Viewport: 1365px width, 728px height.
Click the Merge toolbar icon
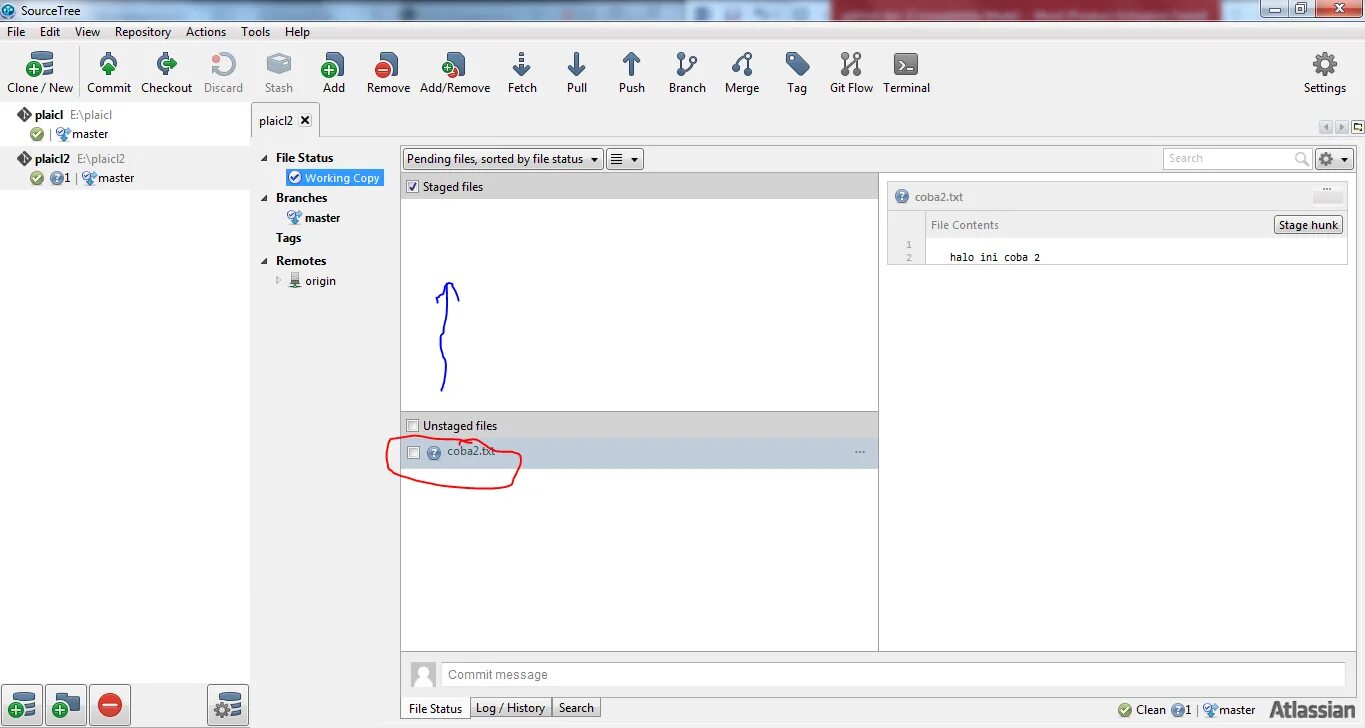coord(742,72)
